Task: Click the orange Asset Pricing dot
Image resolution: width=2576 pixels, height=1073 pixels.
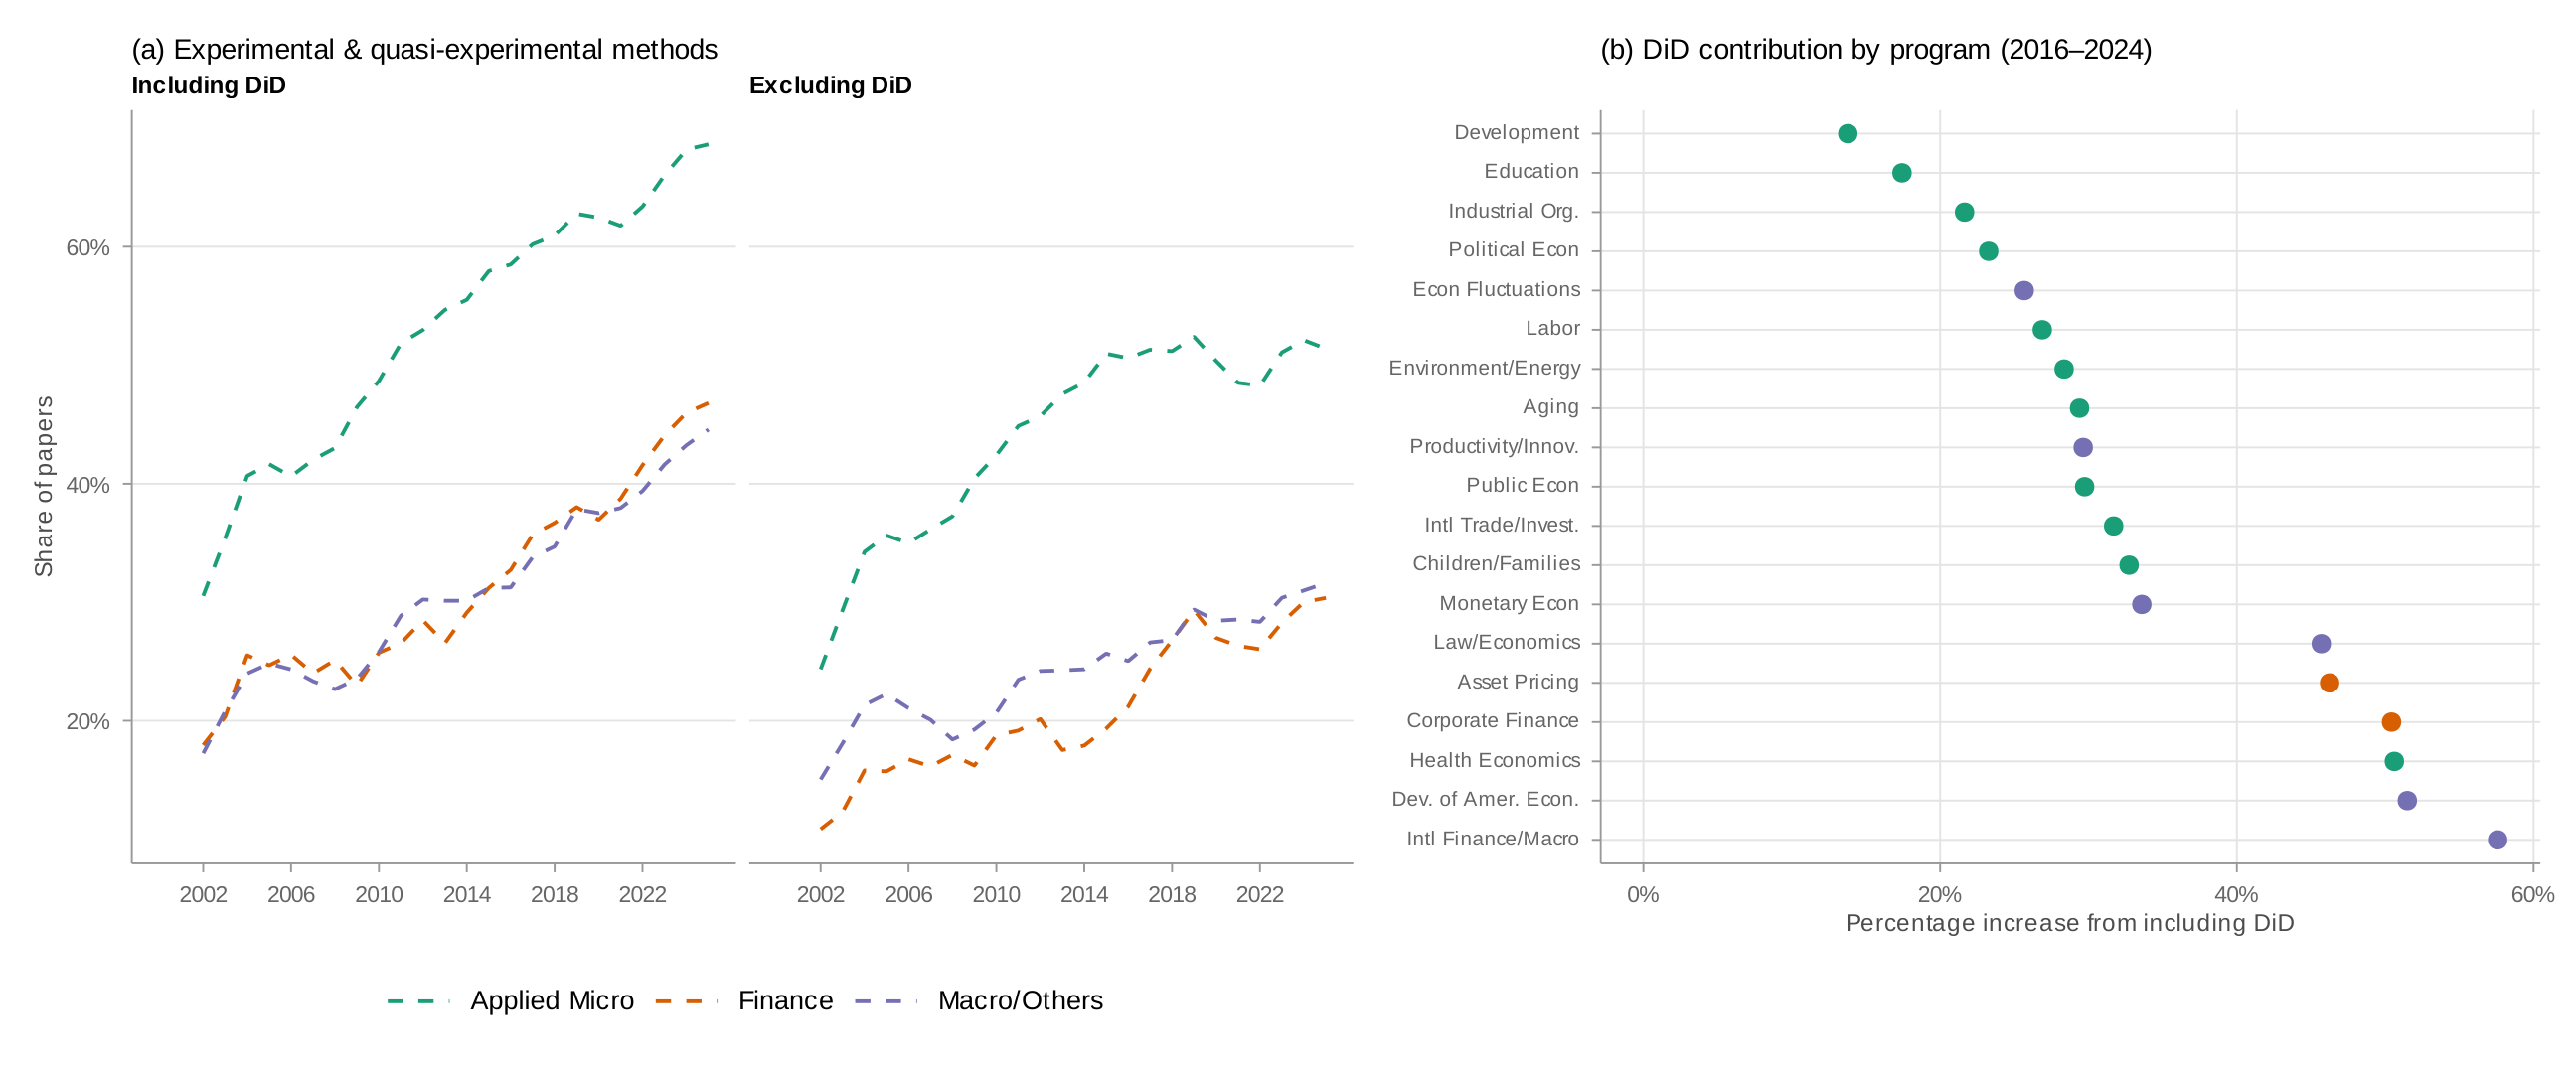Action: (x=2329, y=683)
